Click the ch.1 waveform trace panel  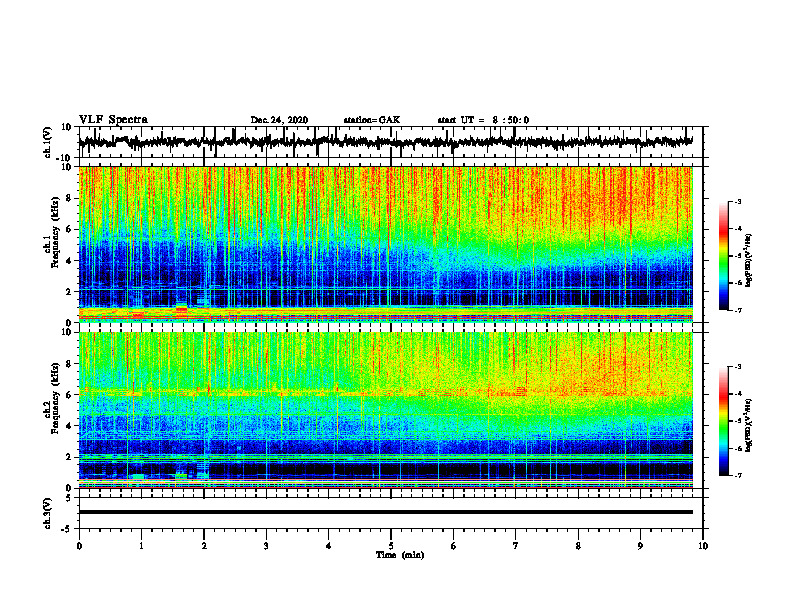click(391, 142)
